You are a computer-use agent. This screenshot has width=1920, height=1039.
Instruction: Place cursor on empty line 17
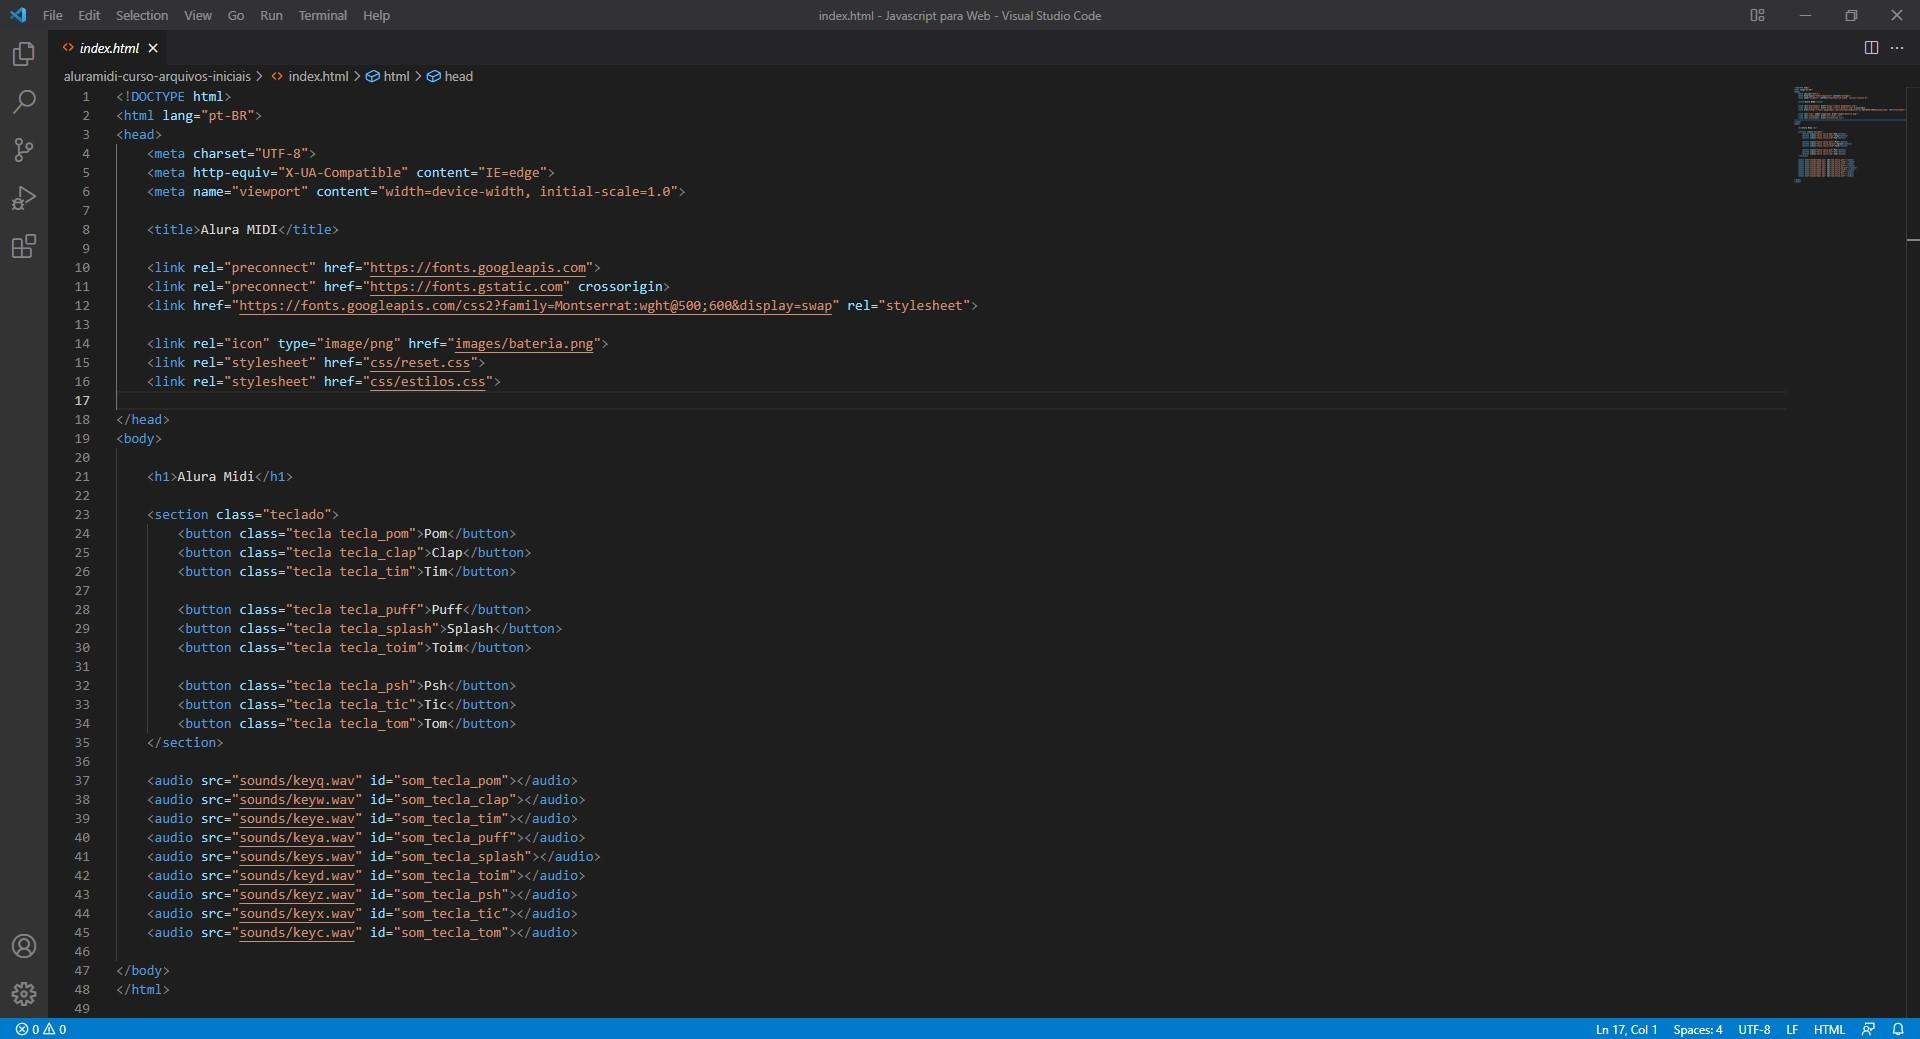(950, 400)
